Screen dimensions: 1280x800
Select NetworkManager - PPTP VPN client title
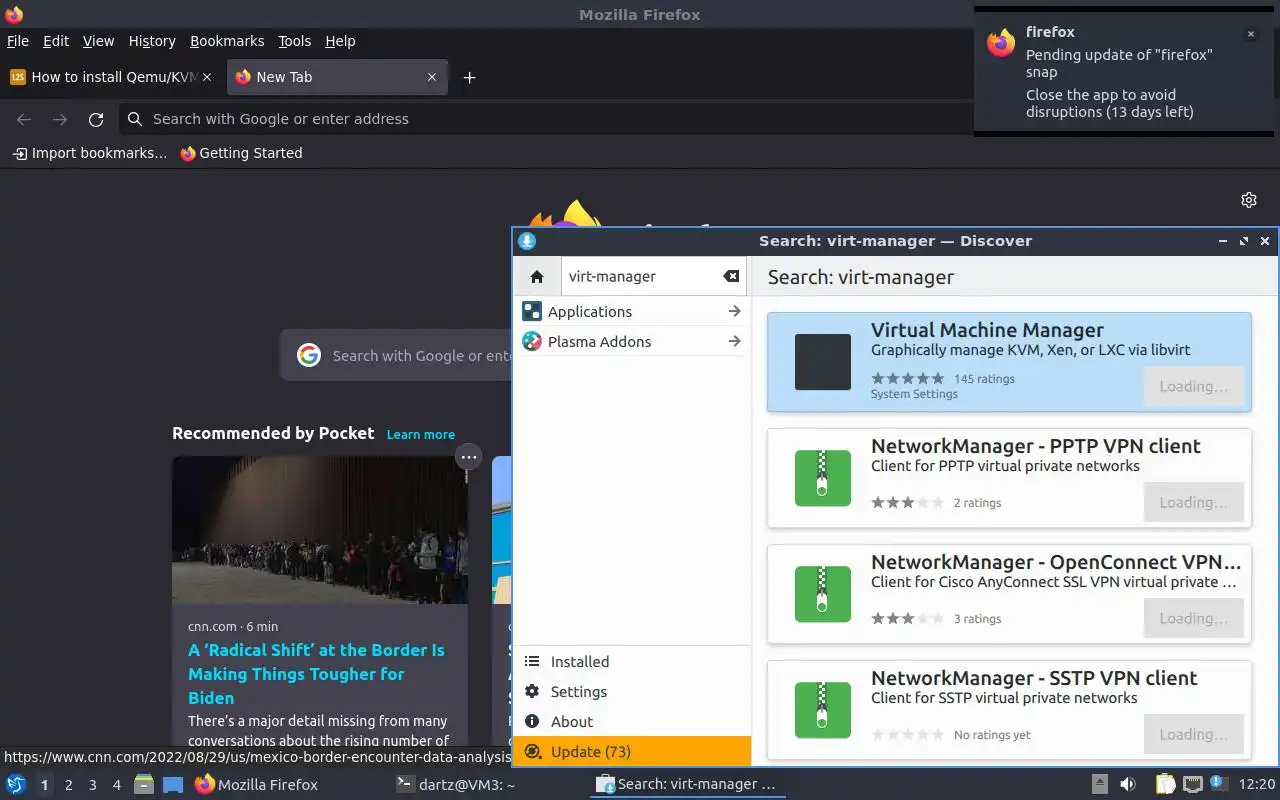pyautogui.click(x=1036, y=447)
